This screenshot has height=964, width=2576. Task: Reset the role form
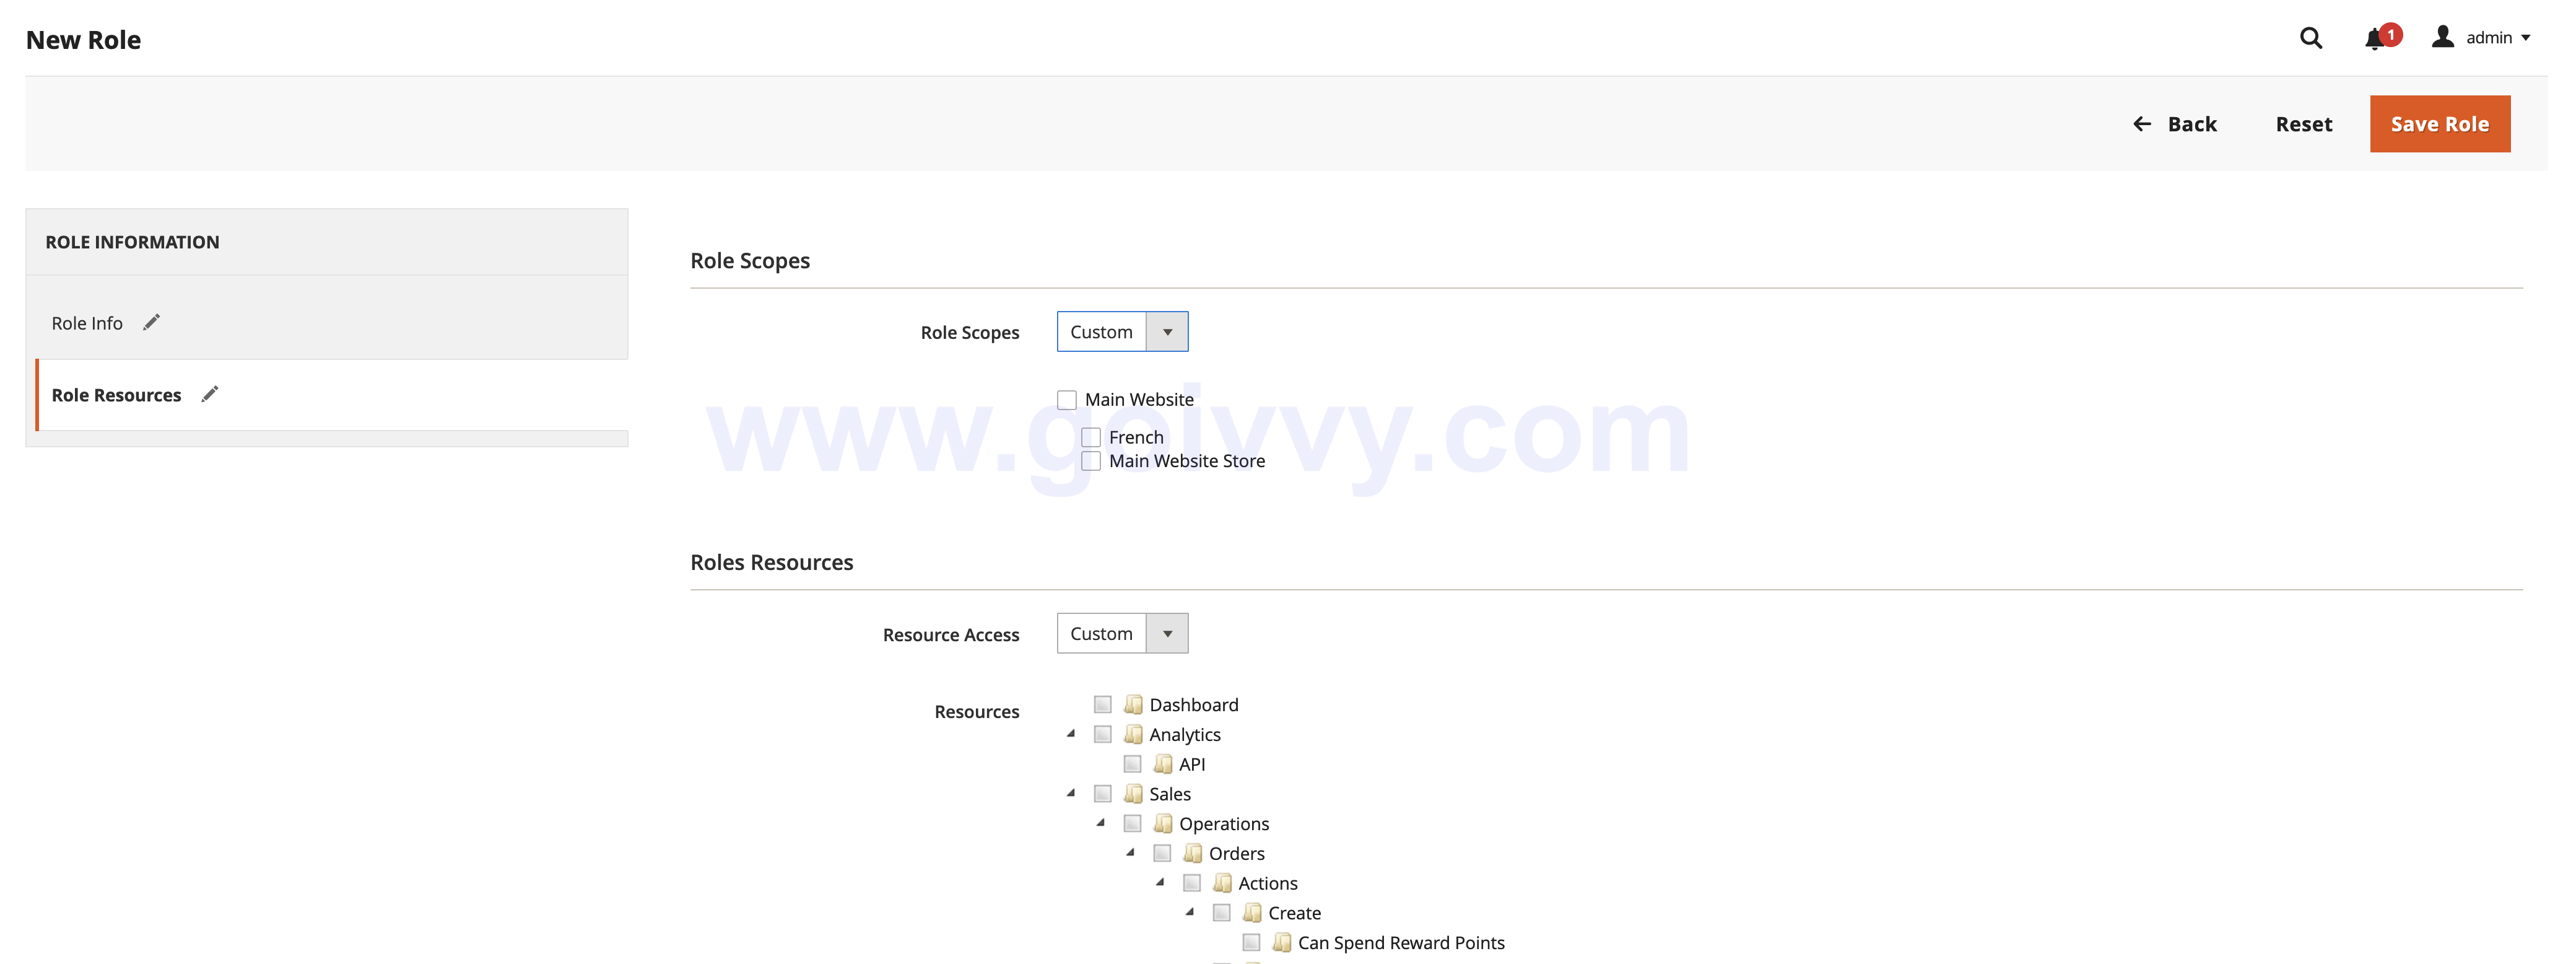[2304, 123]
